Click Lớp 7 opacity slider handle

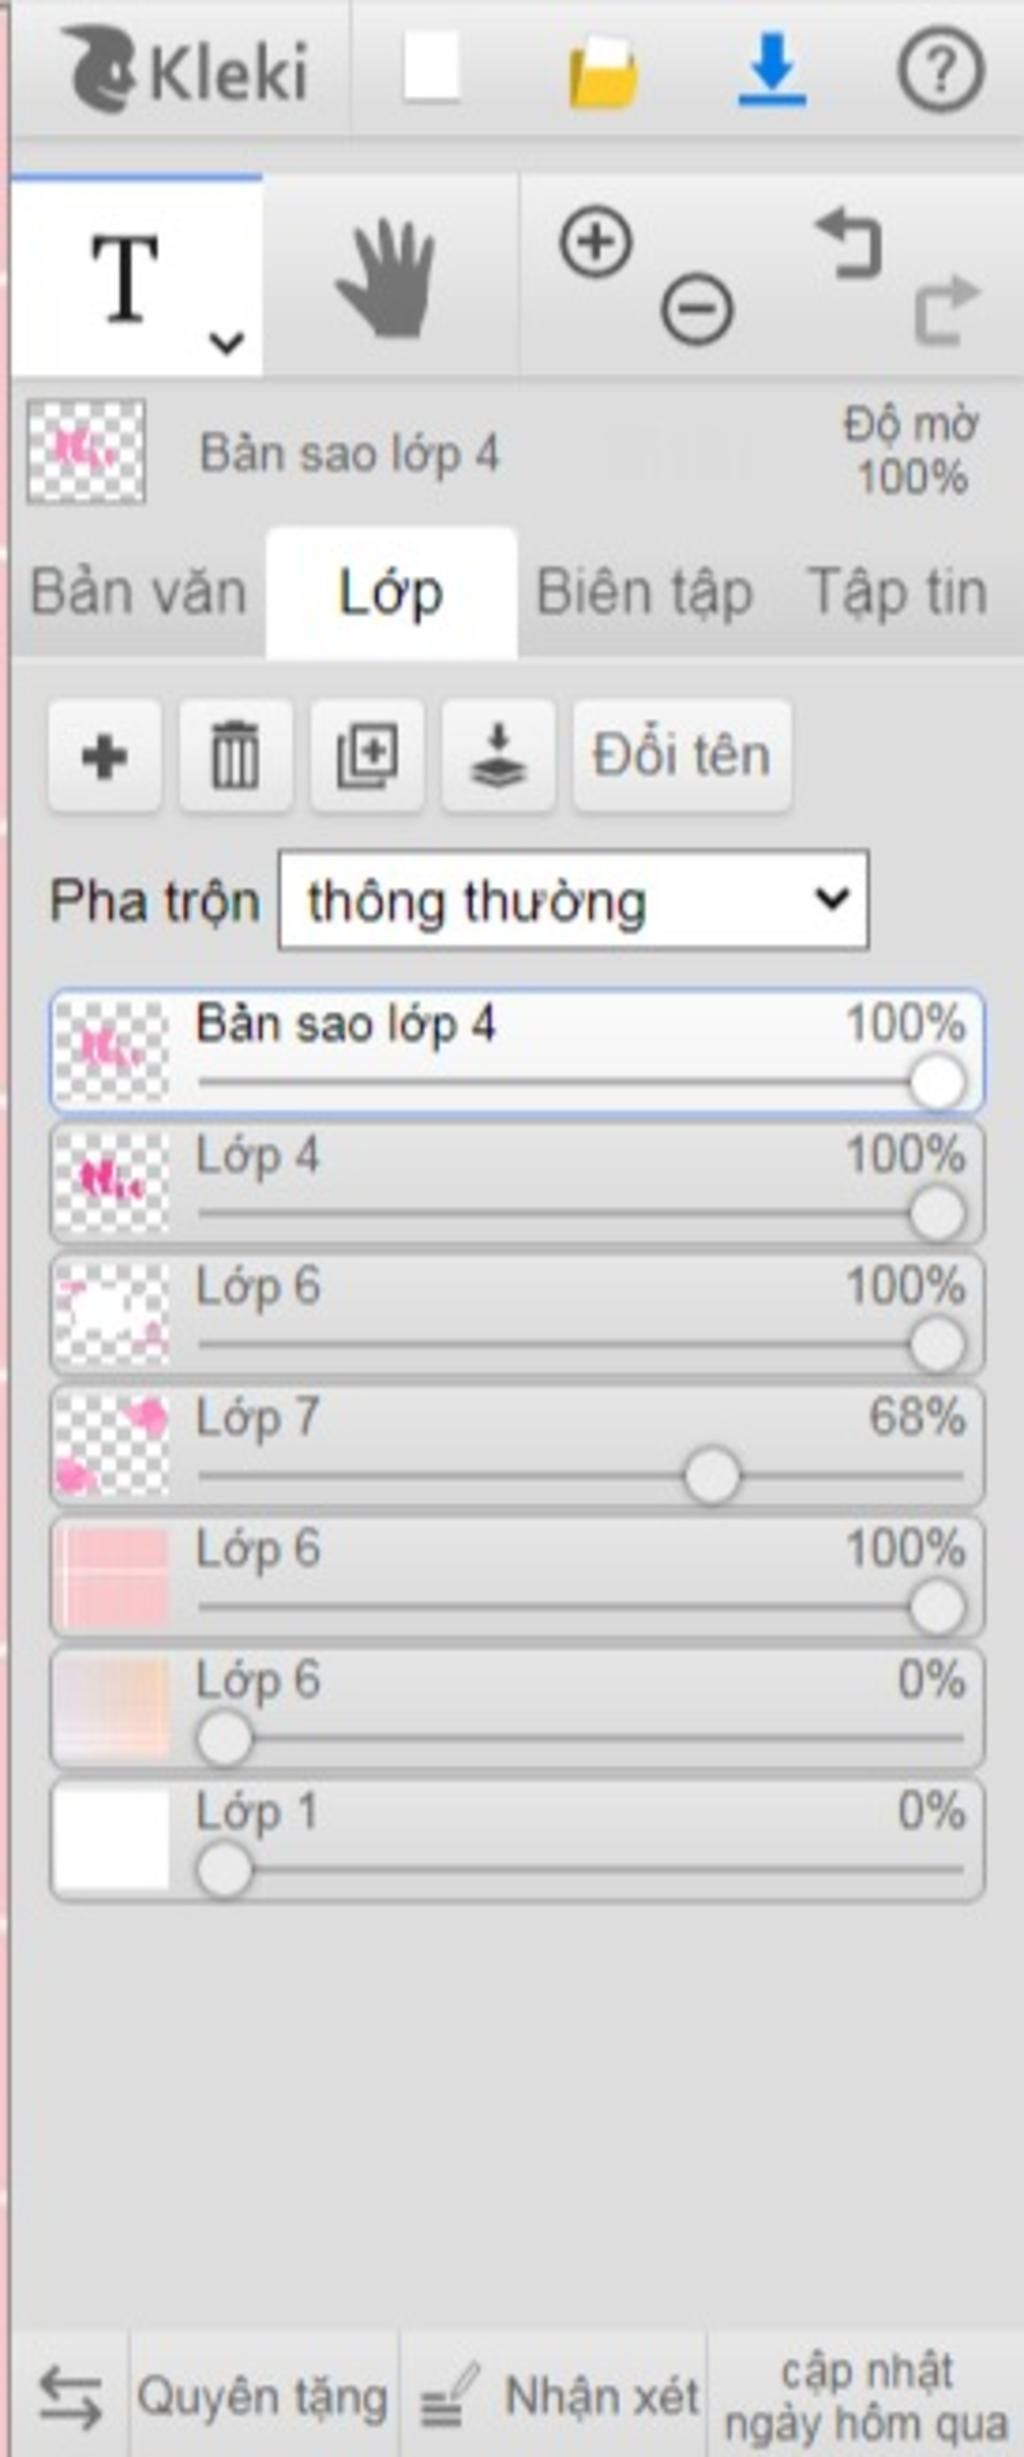pos(712,1475)
